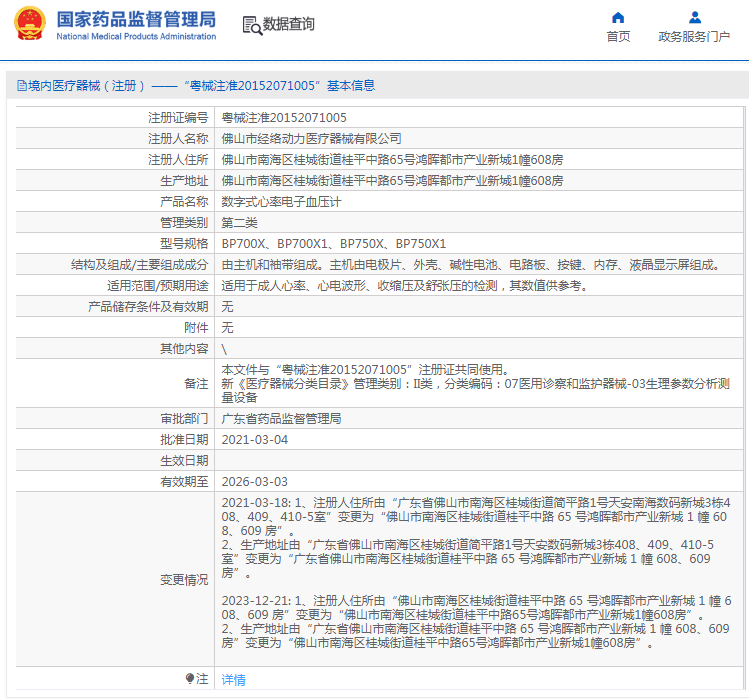Click the 产品名称 row label
Viewport: 749px width, 699px height.
(x=184, y=202)
